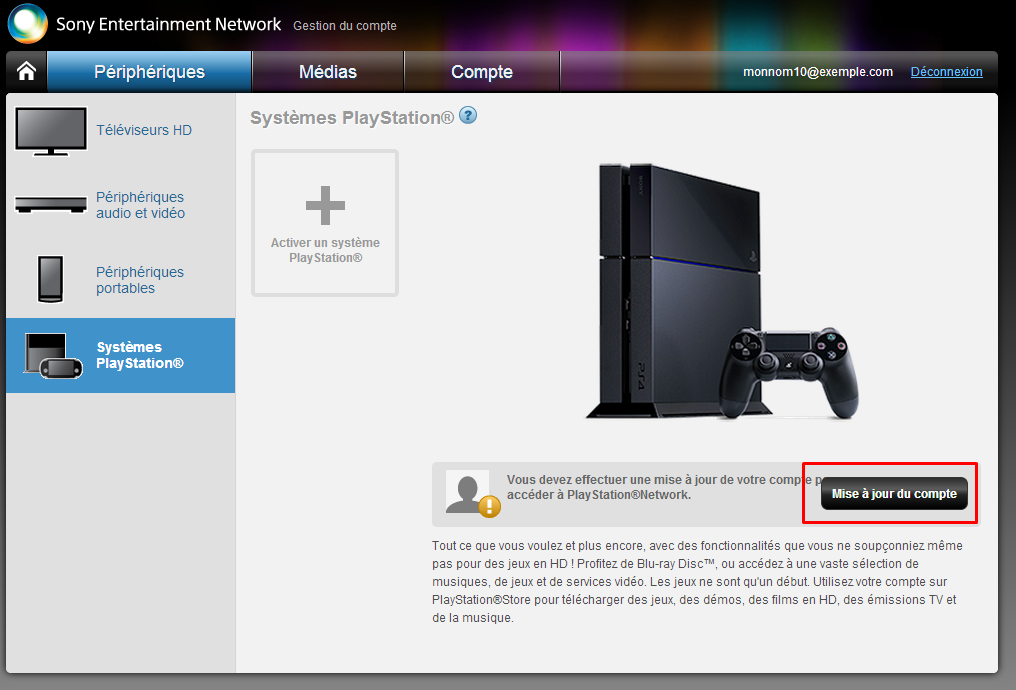
Task: Open the help question mark icon
Action: pyautogui.click(x=468, y=115)
